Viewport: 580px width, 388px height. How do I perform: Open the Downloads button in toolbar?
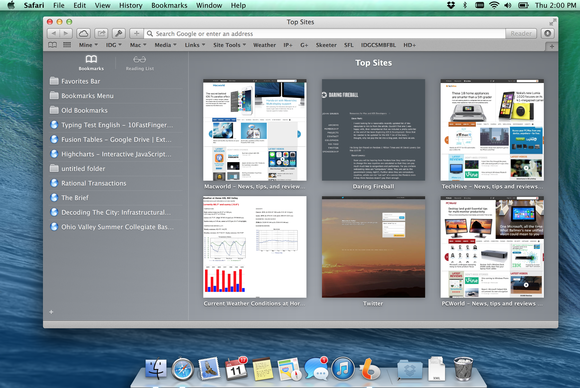click(548, 34)
